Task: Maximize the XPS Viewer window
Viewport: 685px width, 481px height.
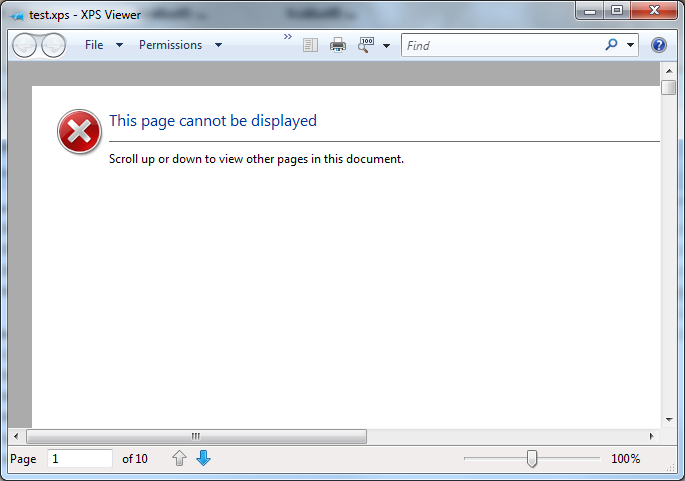Action: click(617, 11)
